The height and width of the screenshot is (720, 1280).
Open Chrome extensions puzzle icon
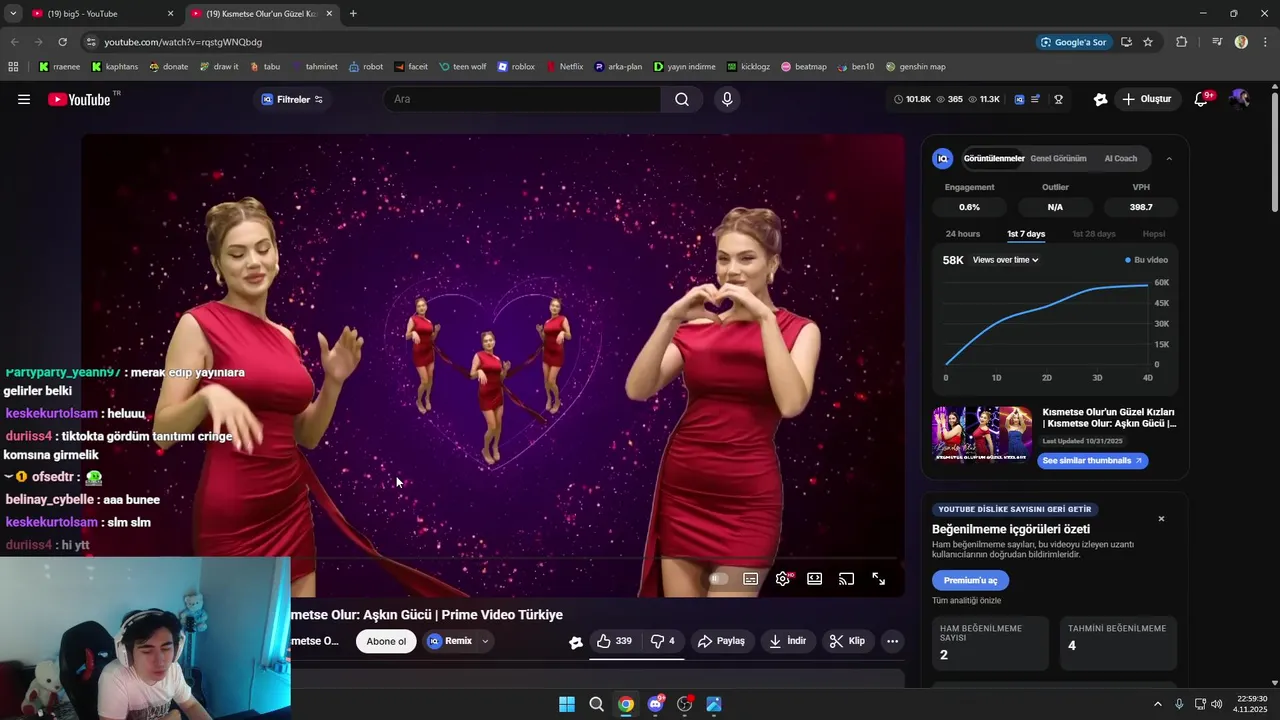click(x=1182, y=42)
